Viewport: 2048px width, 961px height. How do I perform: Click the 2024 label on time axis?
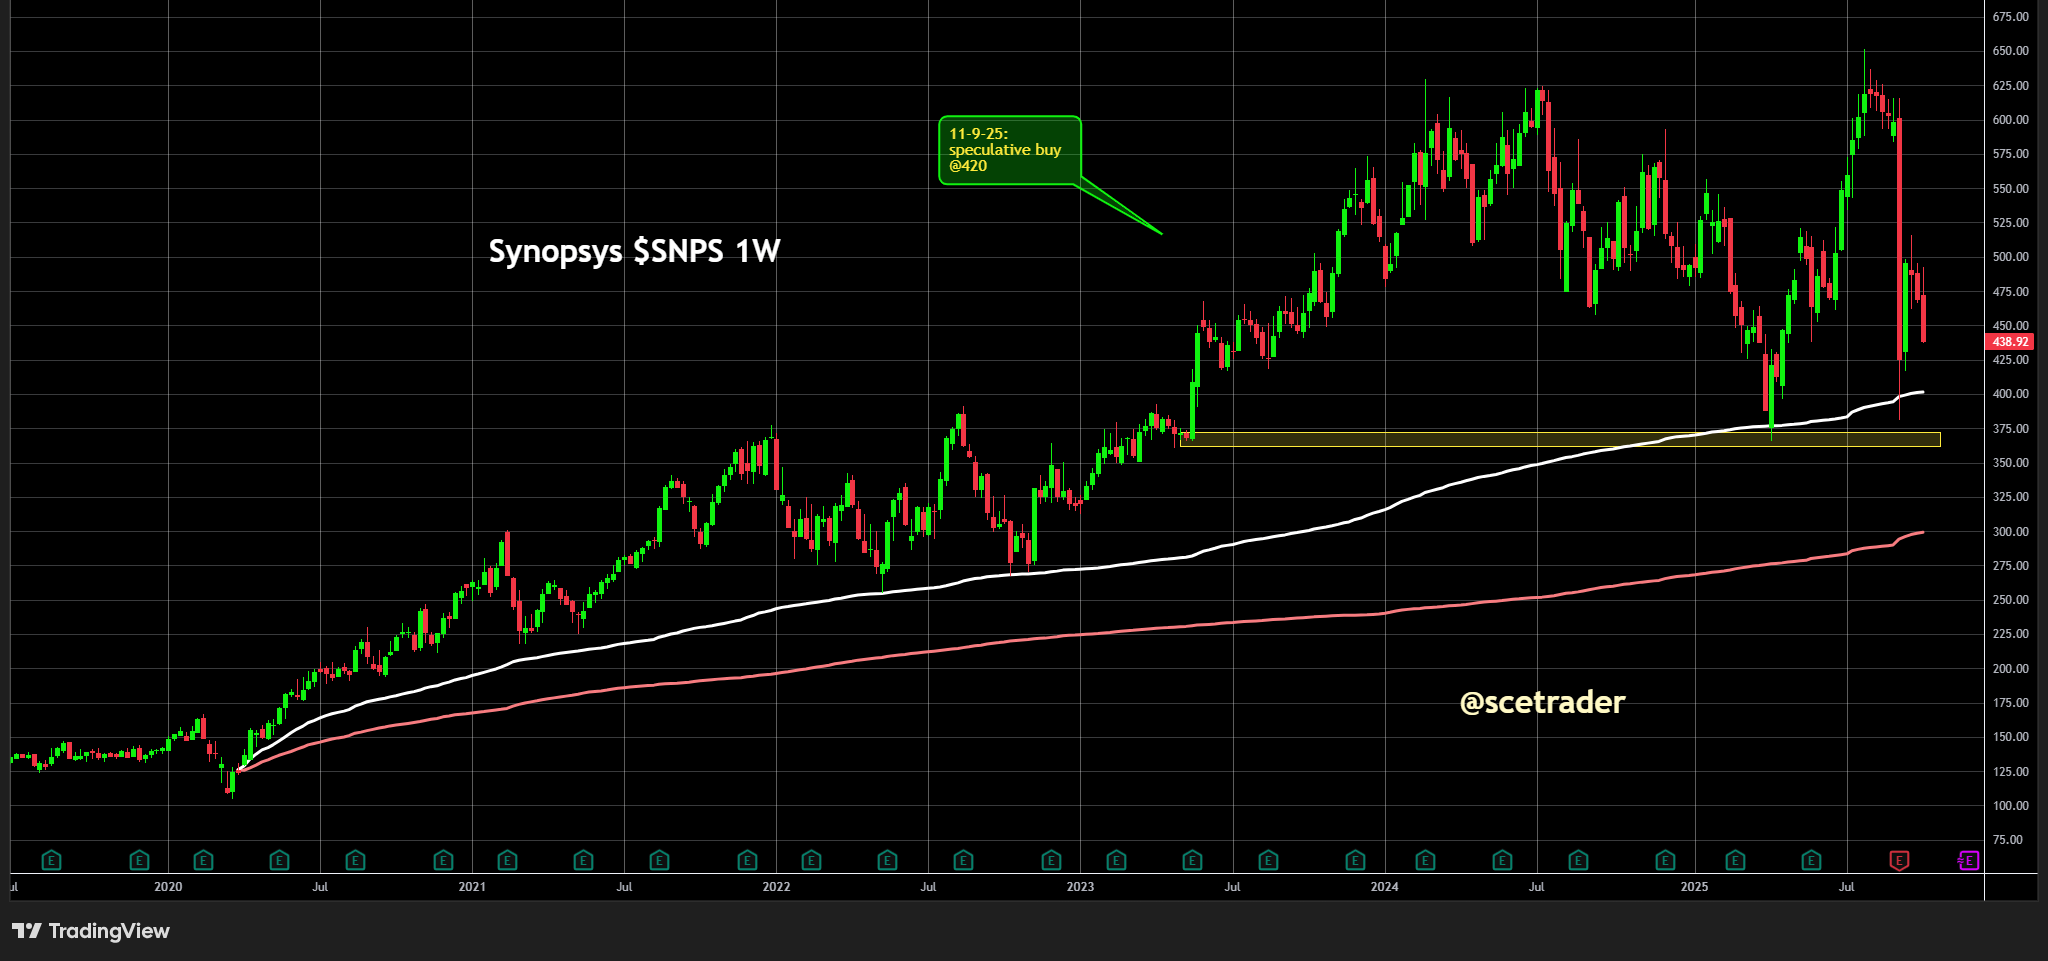(1384, 887)
